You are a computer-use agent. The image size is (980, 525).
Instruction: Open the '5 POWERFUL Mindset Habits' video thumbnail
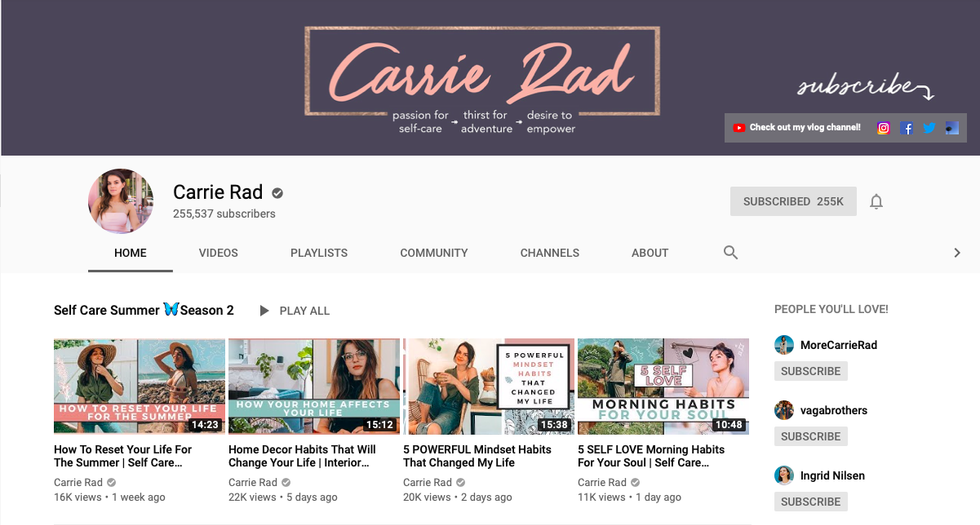point(489,386)
